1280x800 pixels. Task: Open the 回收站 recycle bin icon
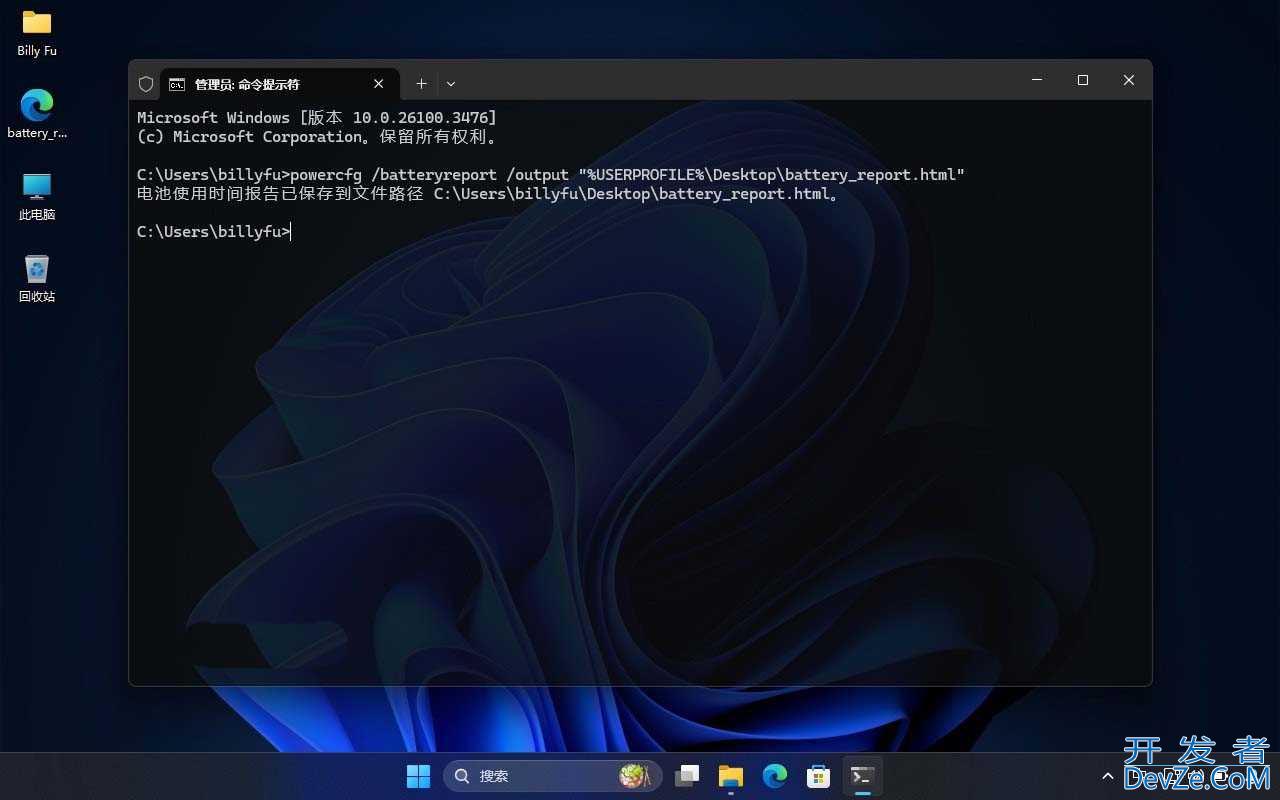pos(37,278)
